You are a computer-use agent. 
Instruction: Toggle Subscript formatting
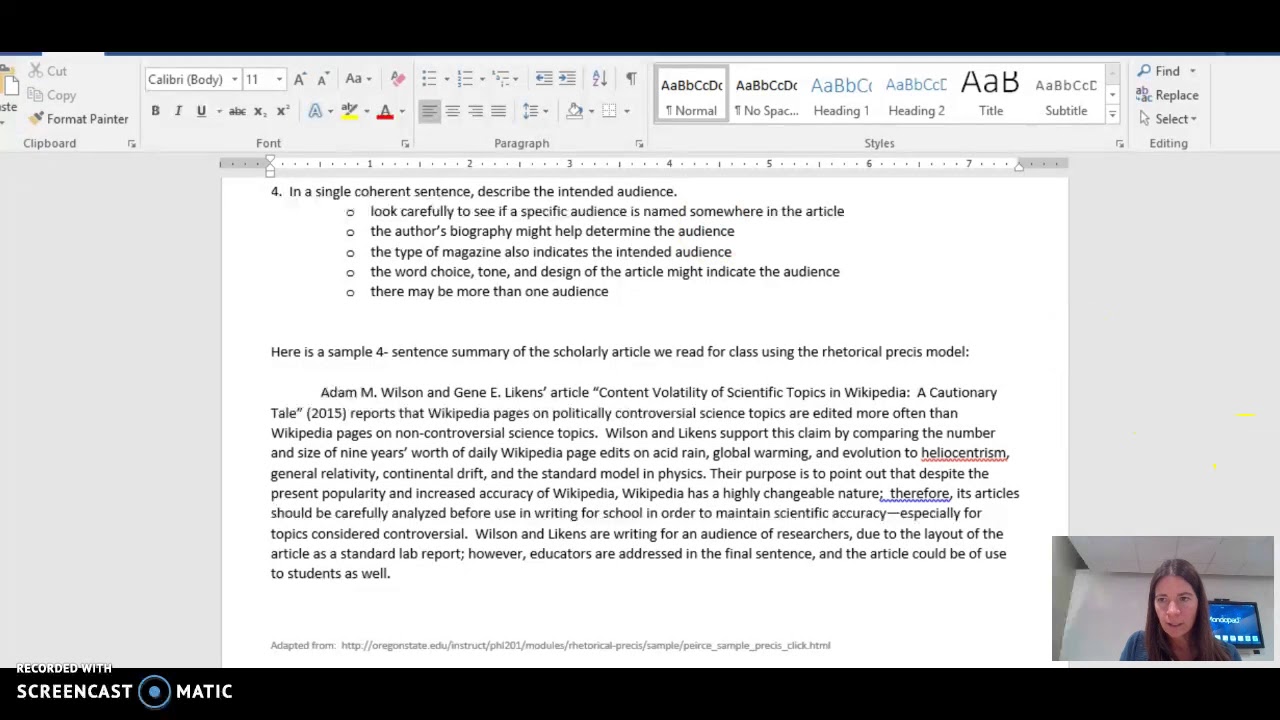point(260,111)
